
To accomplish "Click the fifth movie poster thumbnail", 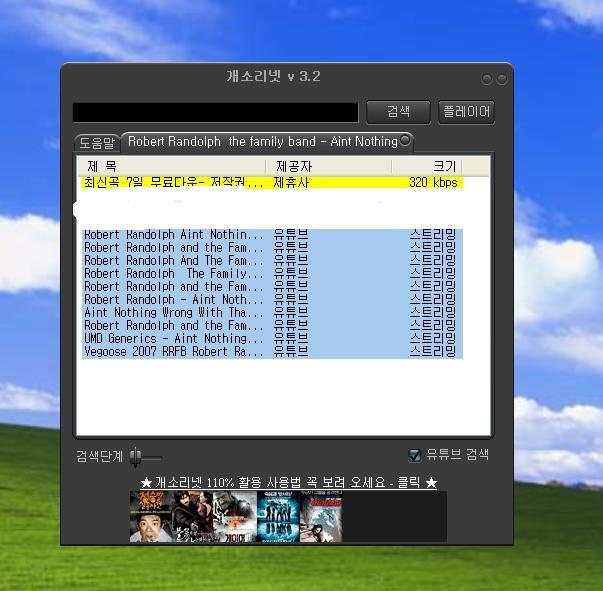I will pos(321,516).
